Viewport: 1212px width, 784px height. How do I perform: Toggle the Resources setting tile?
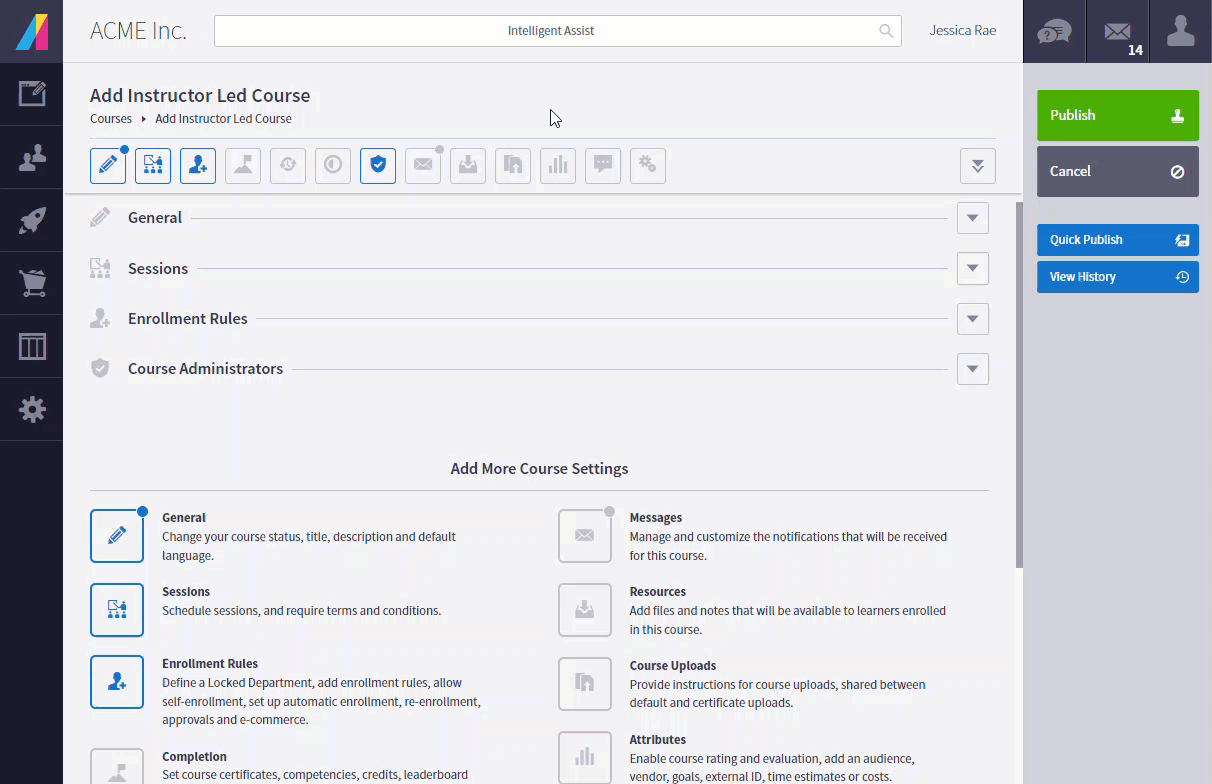[584, 610]
